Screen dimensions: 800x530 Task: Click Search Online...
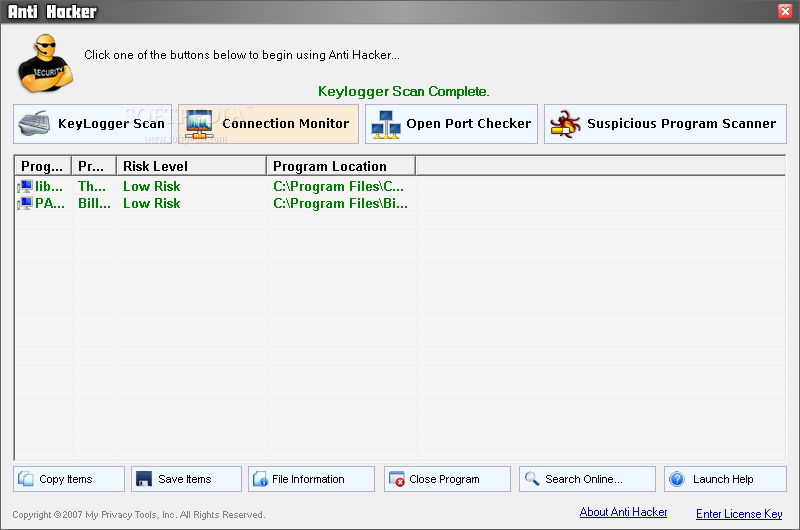click(587, 479)
